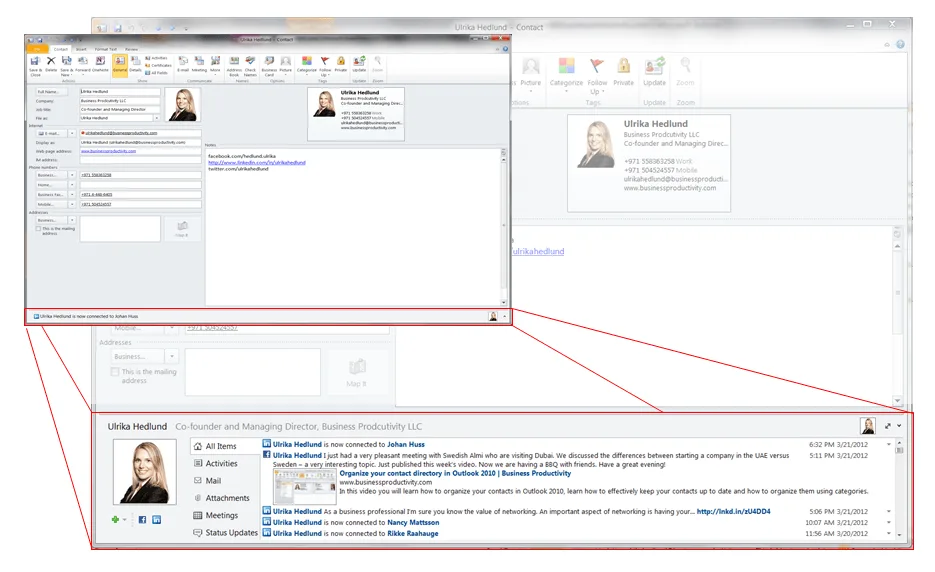Open Mobile phone type dropdown arrow
The width and height of the screenshot is (935, 572).
72,205
